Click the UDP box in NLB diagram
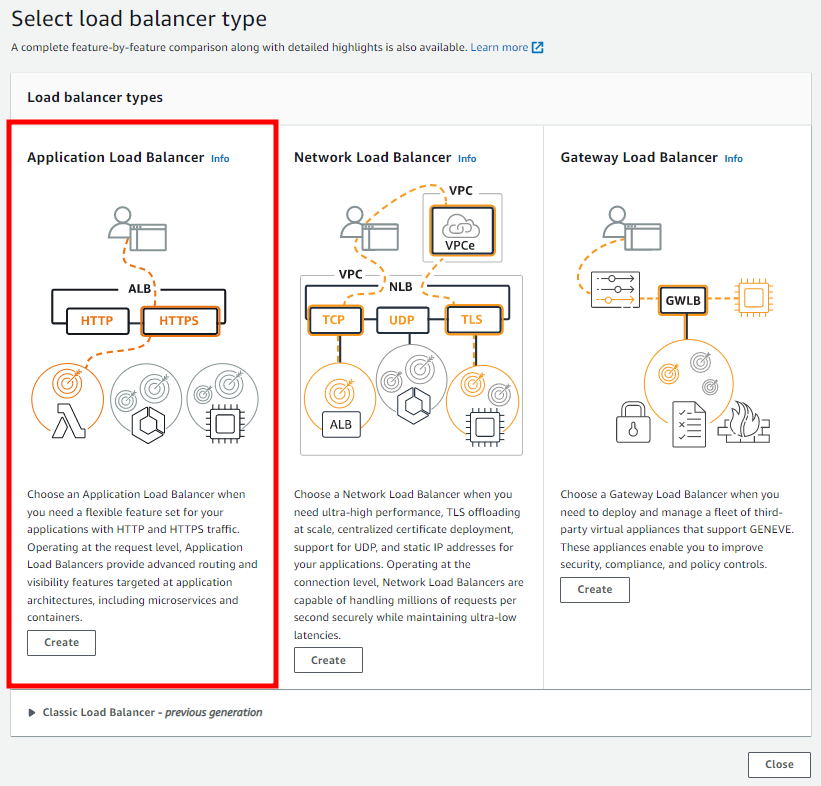821x786 pixels. pos(402,320)
